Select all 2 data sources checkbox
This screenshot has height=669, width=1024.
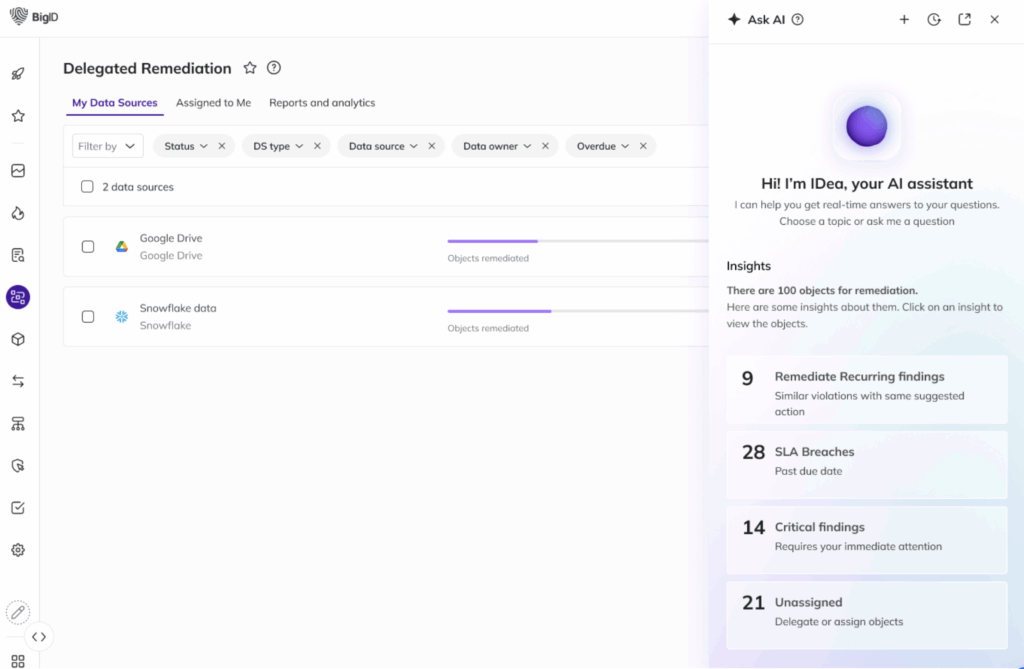(87, 187)
